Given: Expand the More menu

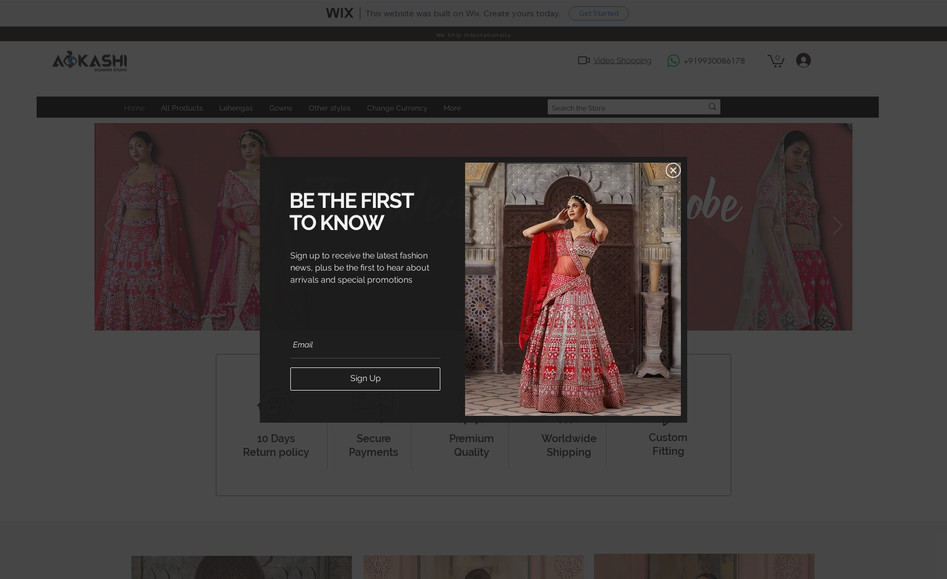Looking at the screenshot, I should (452, 108).
